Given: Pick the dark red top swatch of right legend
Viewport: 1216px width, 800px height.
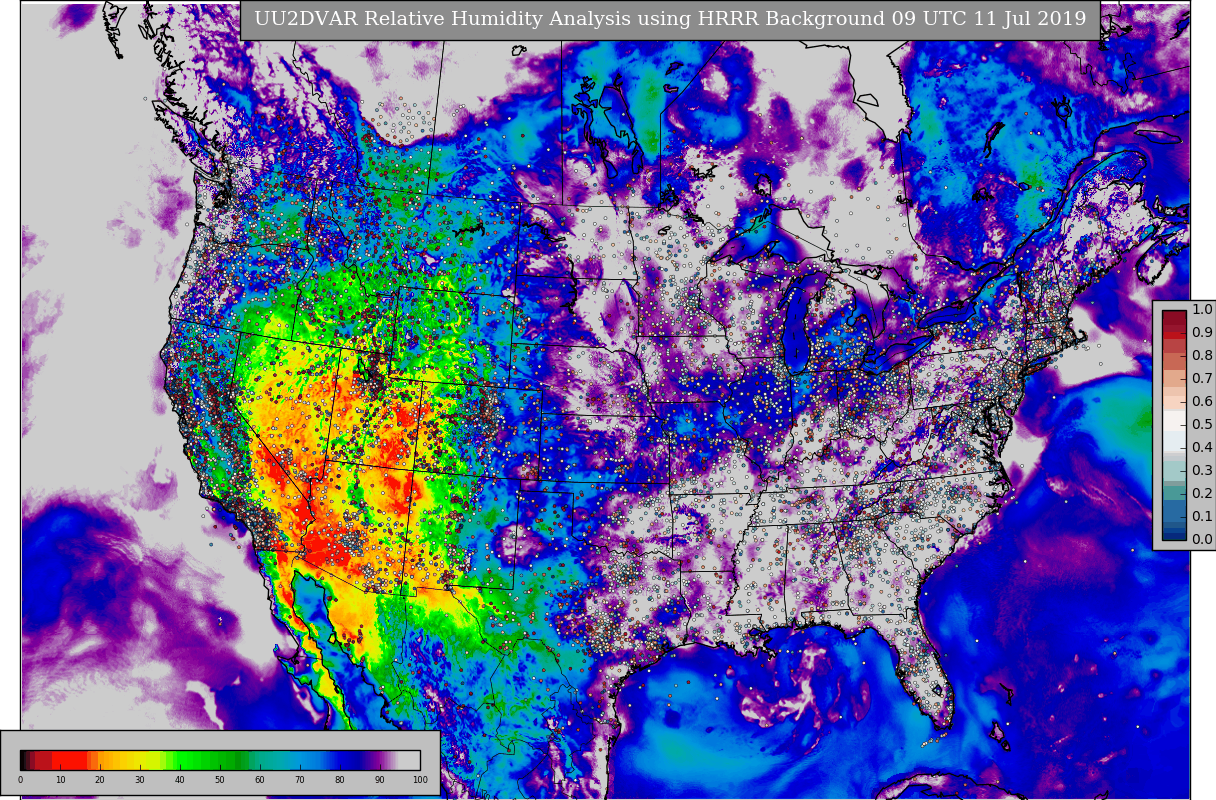Looking at the screenshot, I should (1174, 316).
